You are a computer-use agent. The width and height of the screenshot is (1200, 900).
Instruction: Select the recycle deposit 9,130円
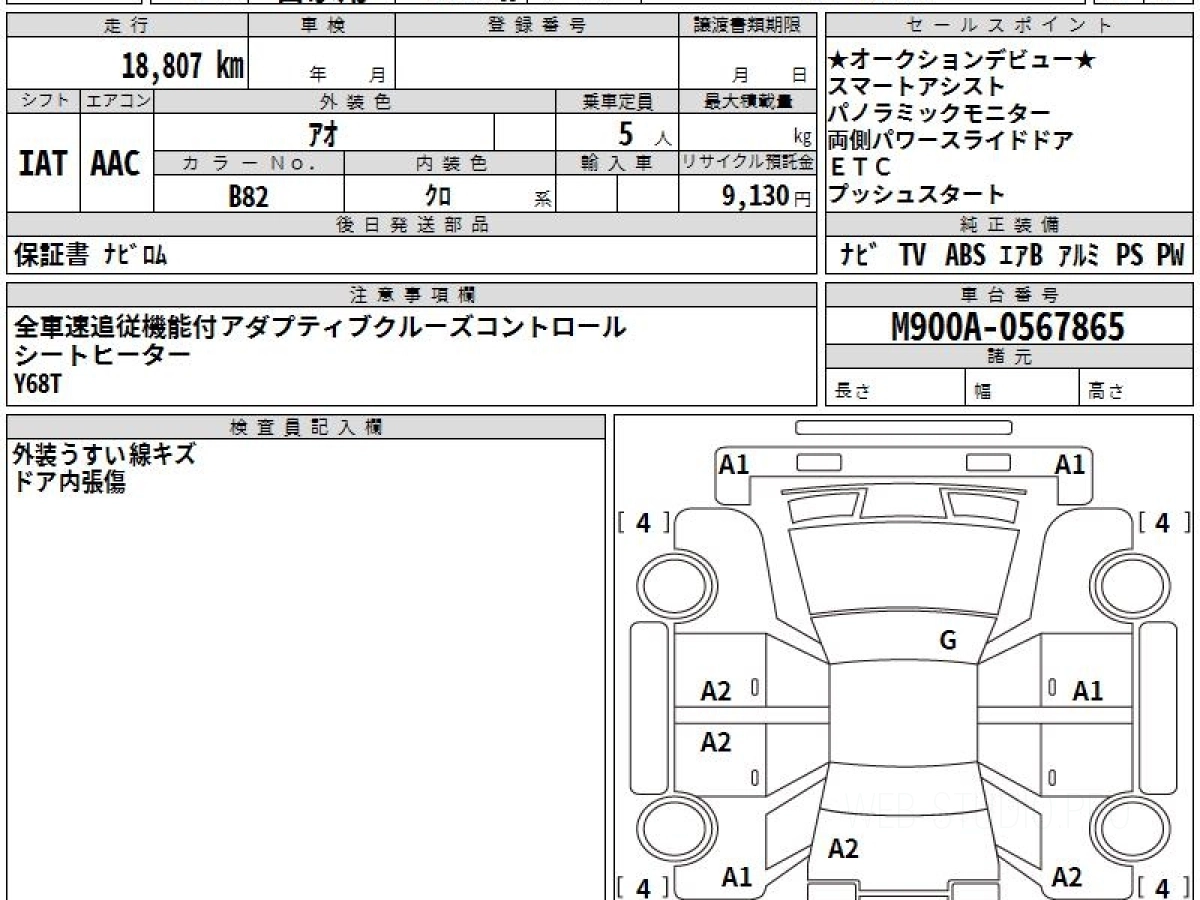pyautogui.click(x=767, y=196)
